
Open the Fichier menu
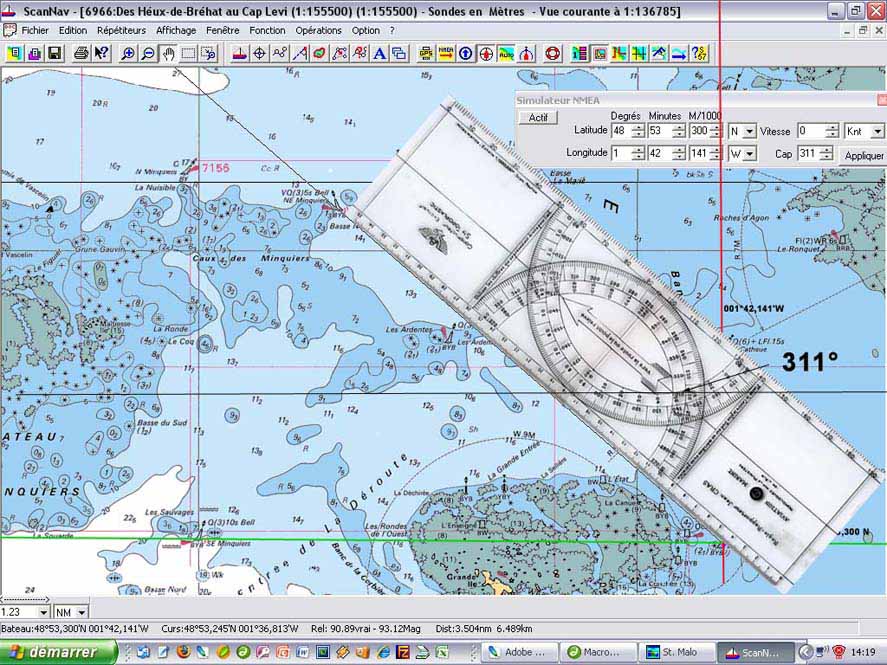(x=35, y=31)
